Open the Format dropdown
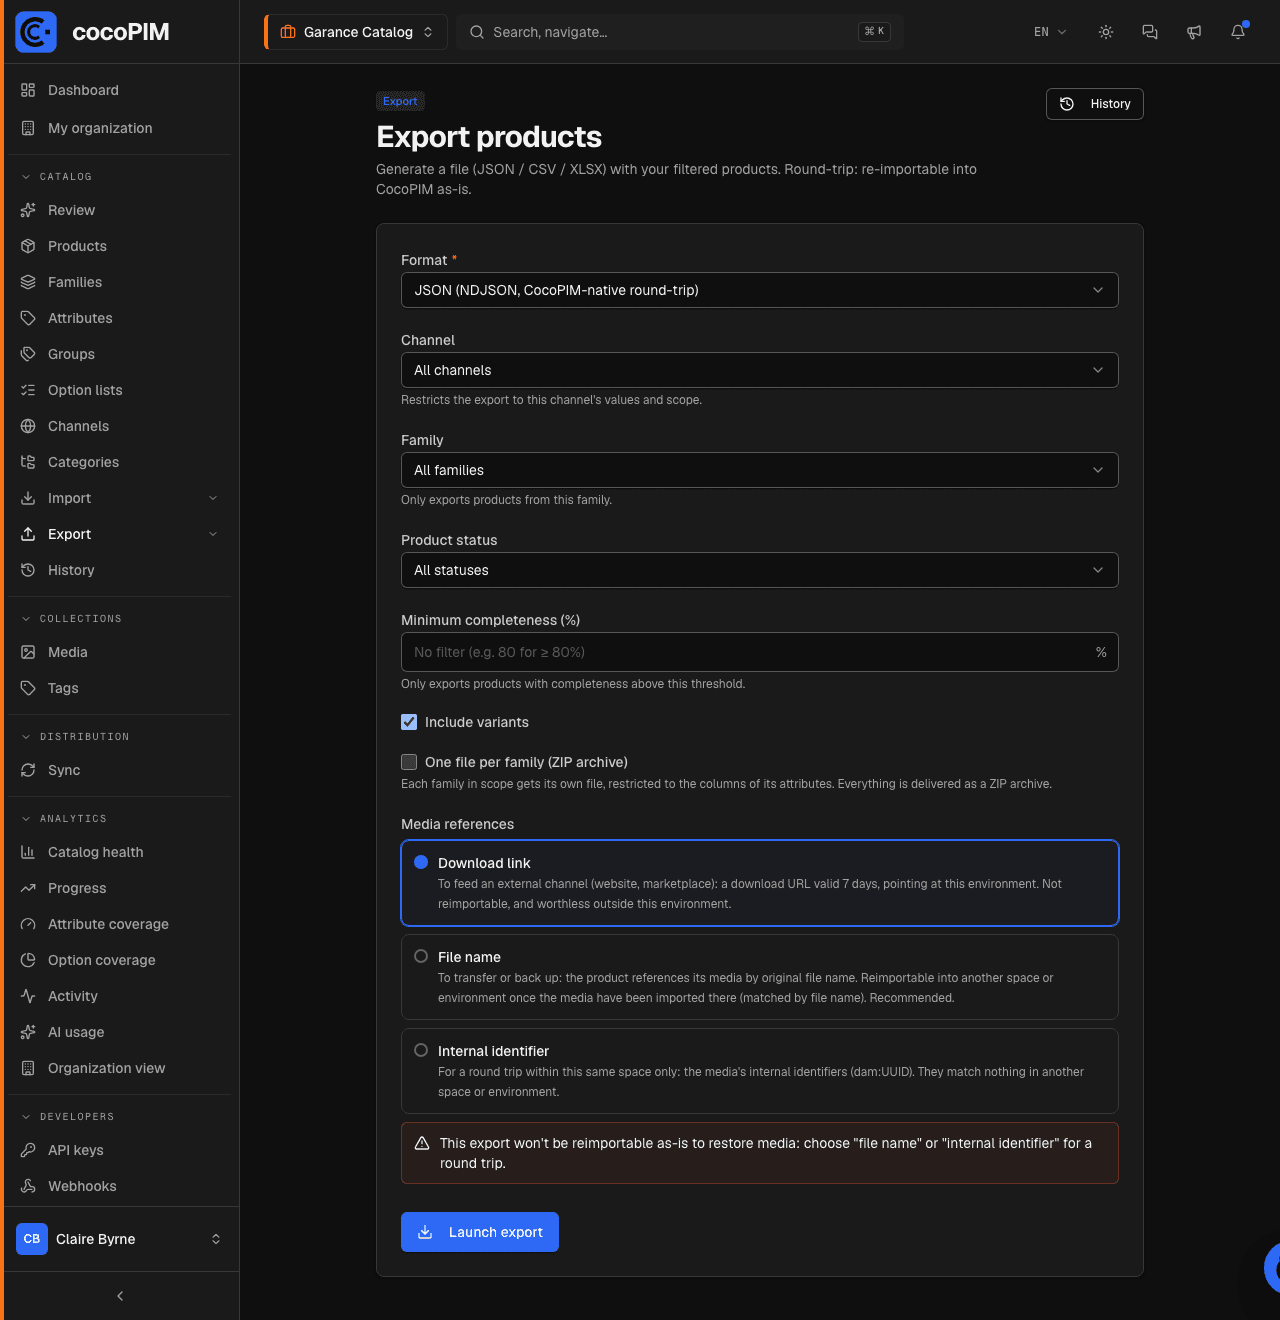1280x1320 pixels. click(760, 290)
